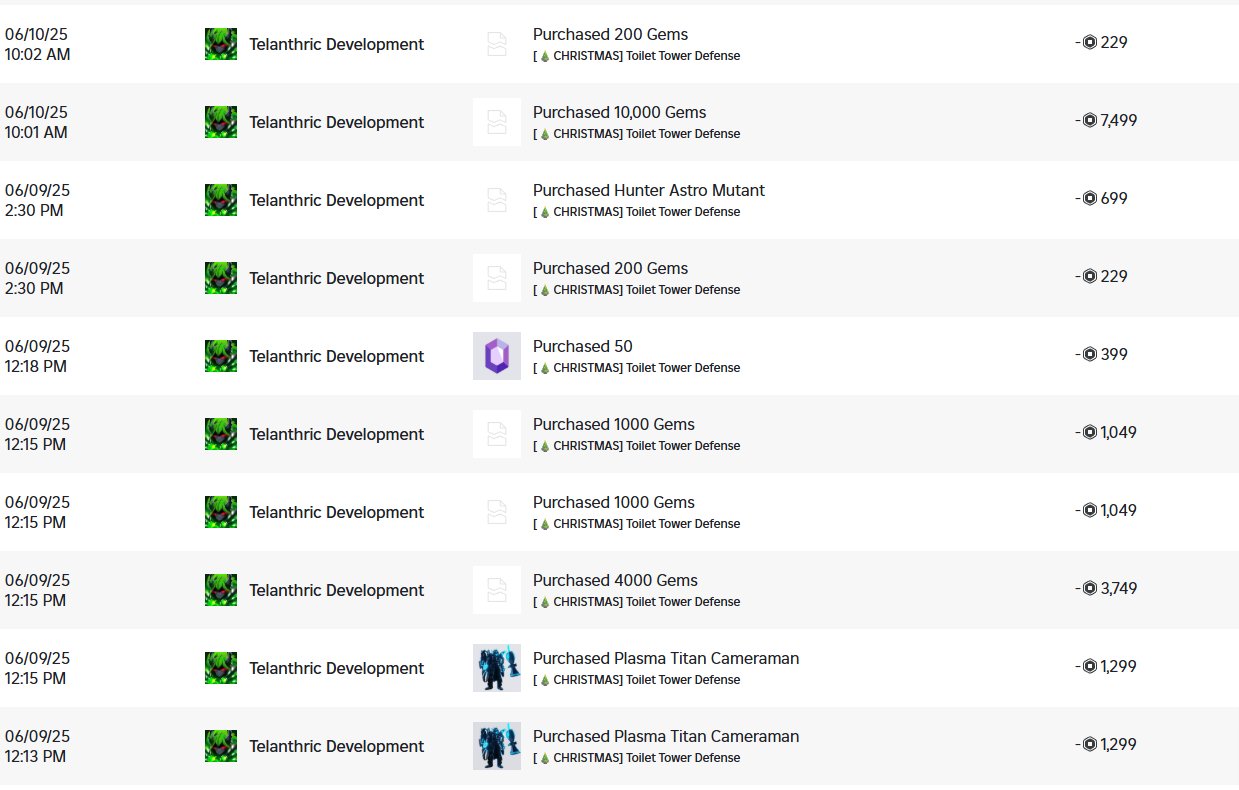Open Toilet Tower Defense link under Purchased 10,000 Gems
Screen dimensions: 1239x790
point(637,134)
